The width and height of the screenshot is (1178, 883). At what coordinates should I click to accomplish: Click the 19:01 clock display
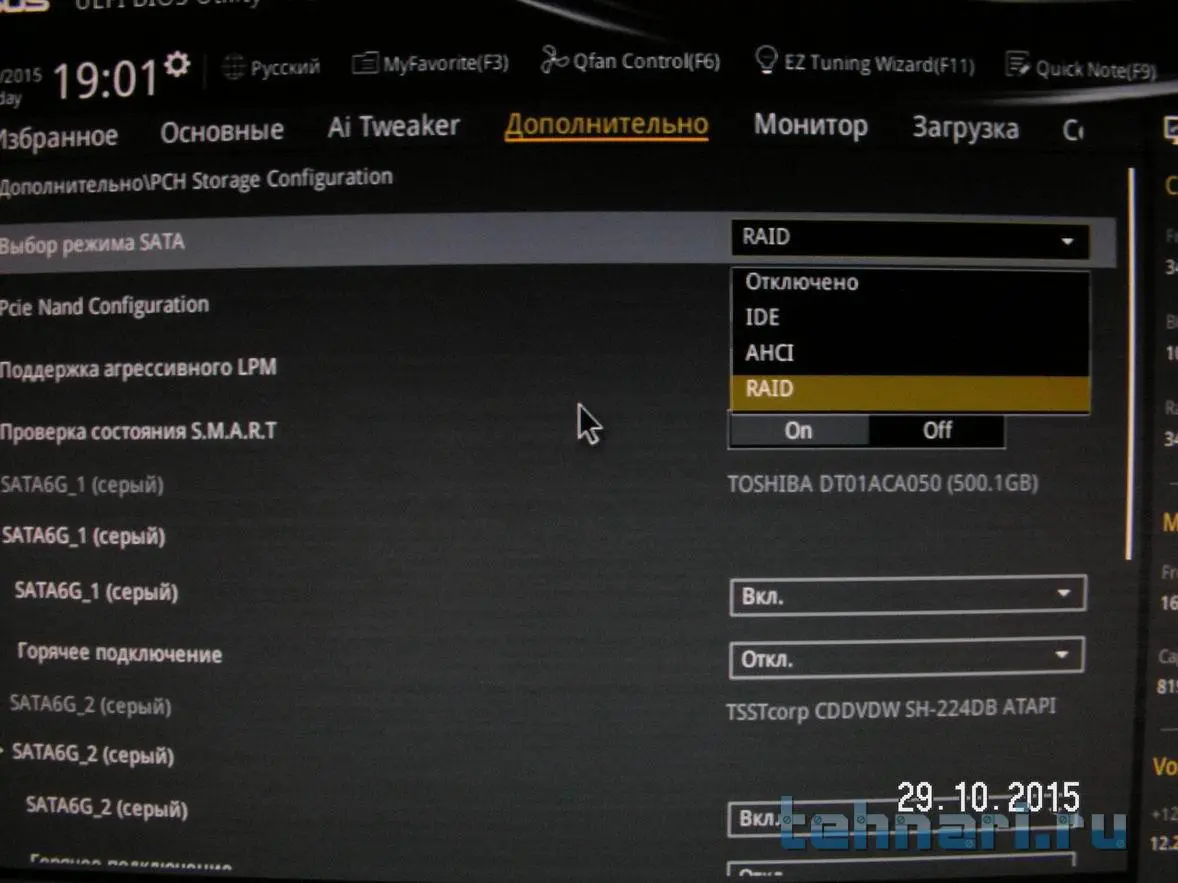tap(105, 79)
